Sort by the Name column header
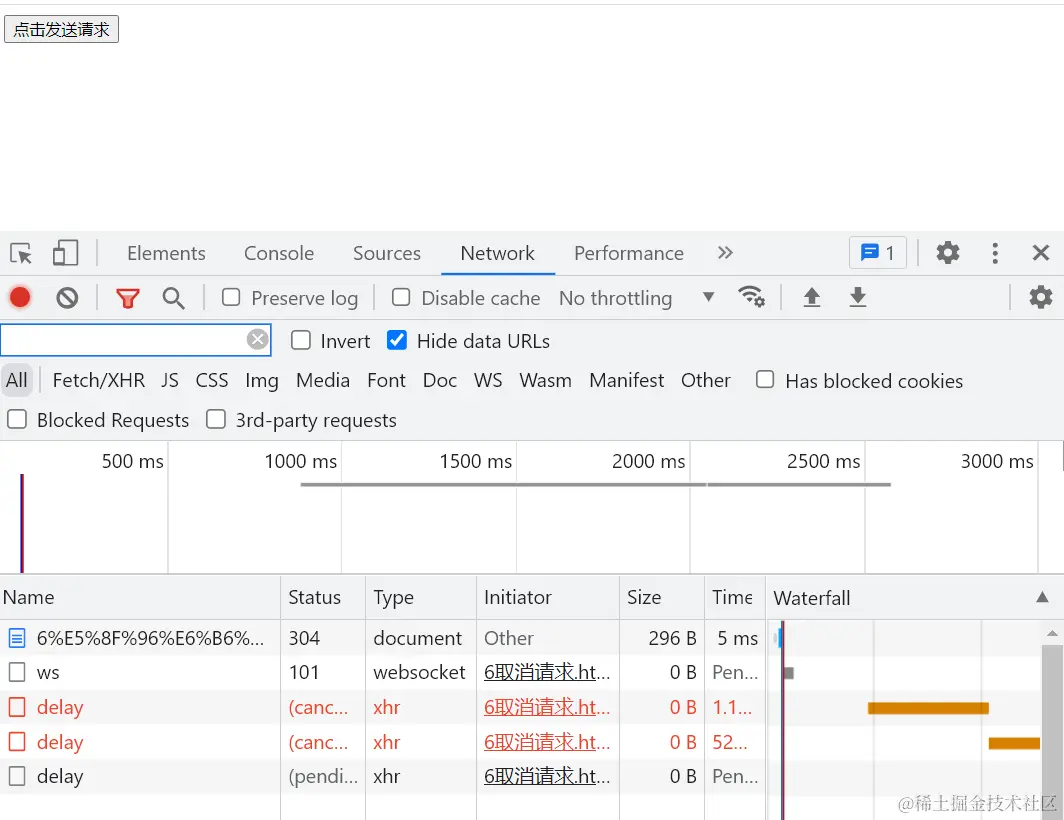The image size is (1064, 820). 140,597
